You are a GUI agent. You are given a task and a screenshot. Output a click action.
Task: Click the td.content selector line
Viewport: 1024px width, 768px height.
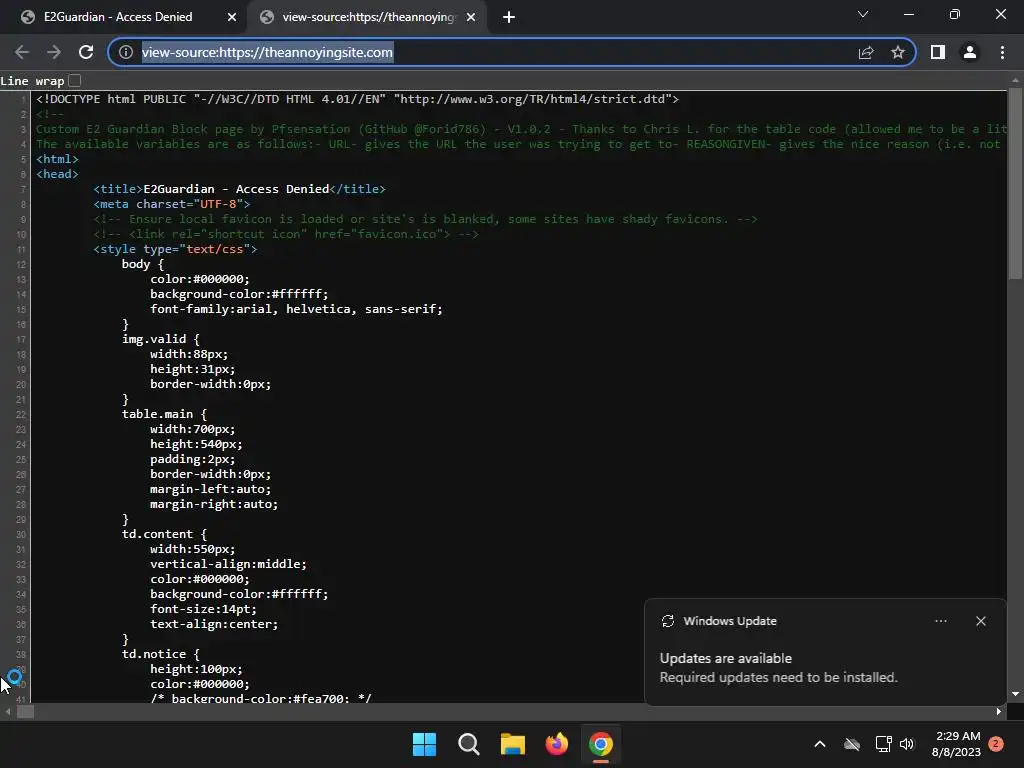[x=164, y=534]
